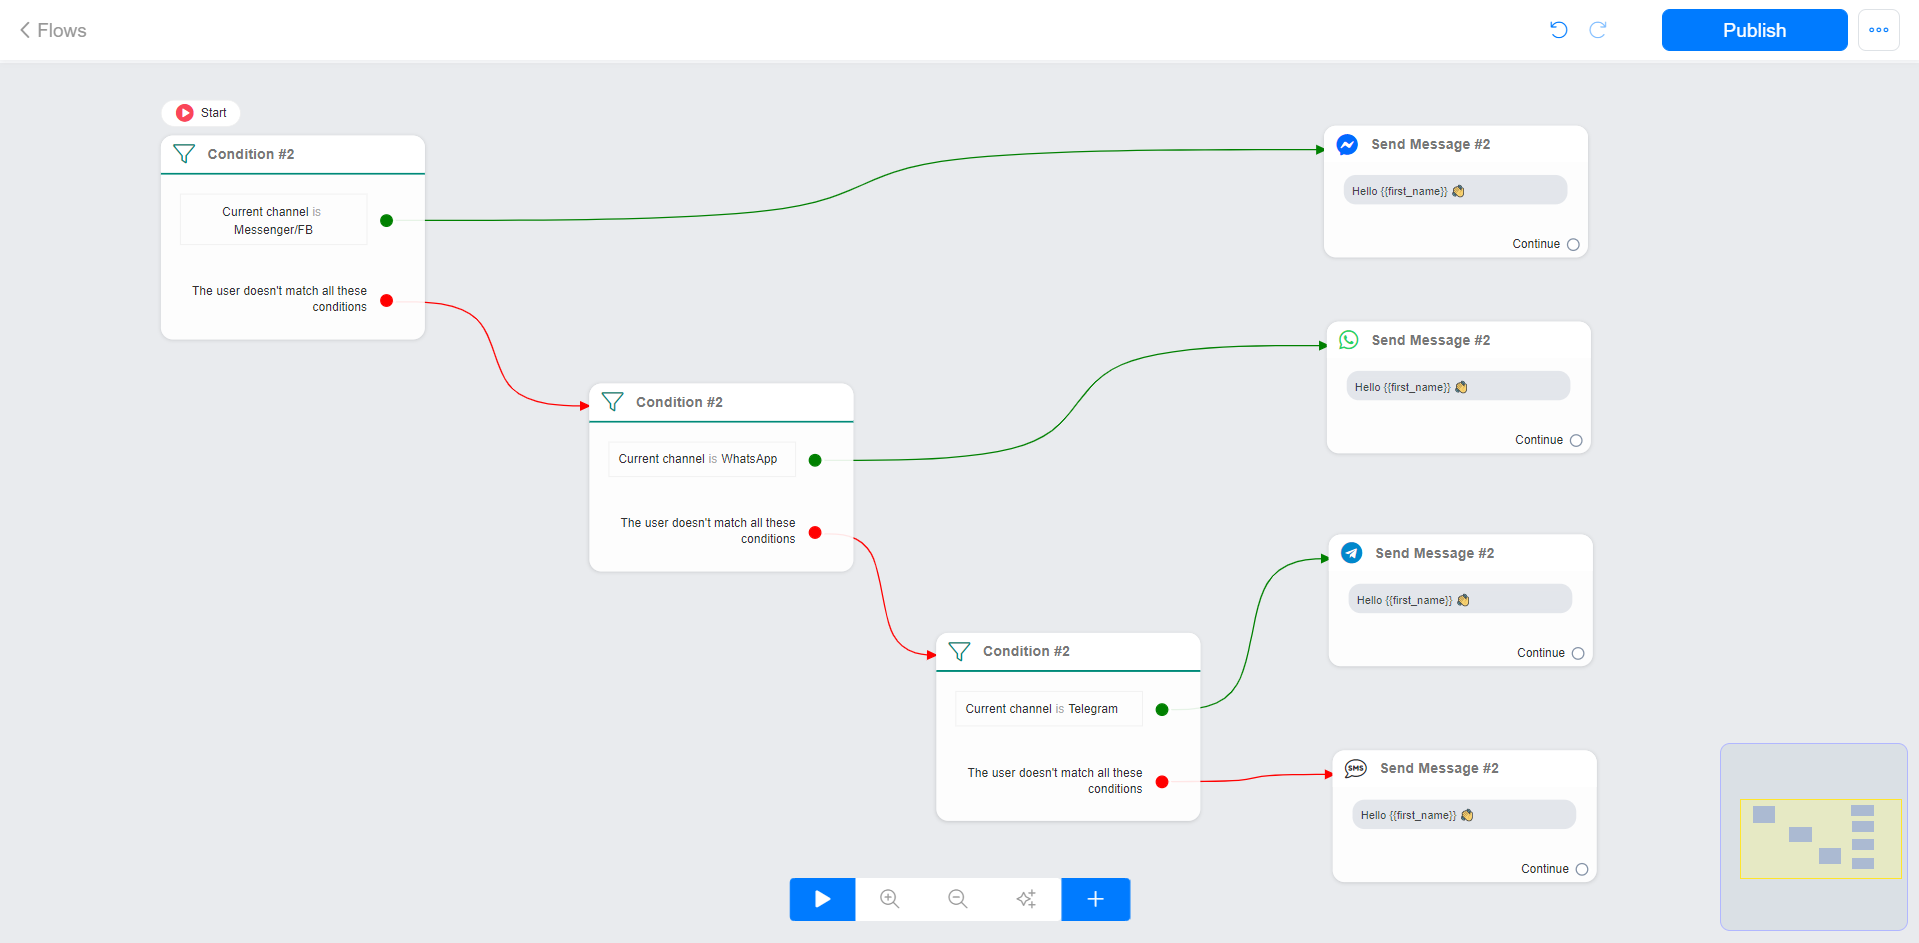Viewport: 1919px width, 943px height.
Task: Click the WhatsApp icon on Send Message #2
Action: 1349,340
